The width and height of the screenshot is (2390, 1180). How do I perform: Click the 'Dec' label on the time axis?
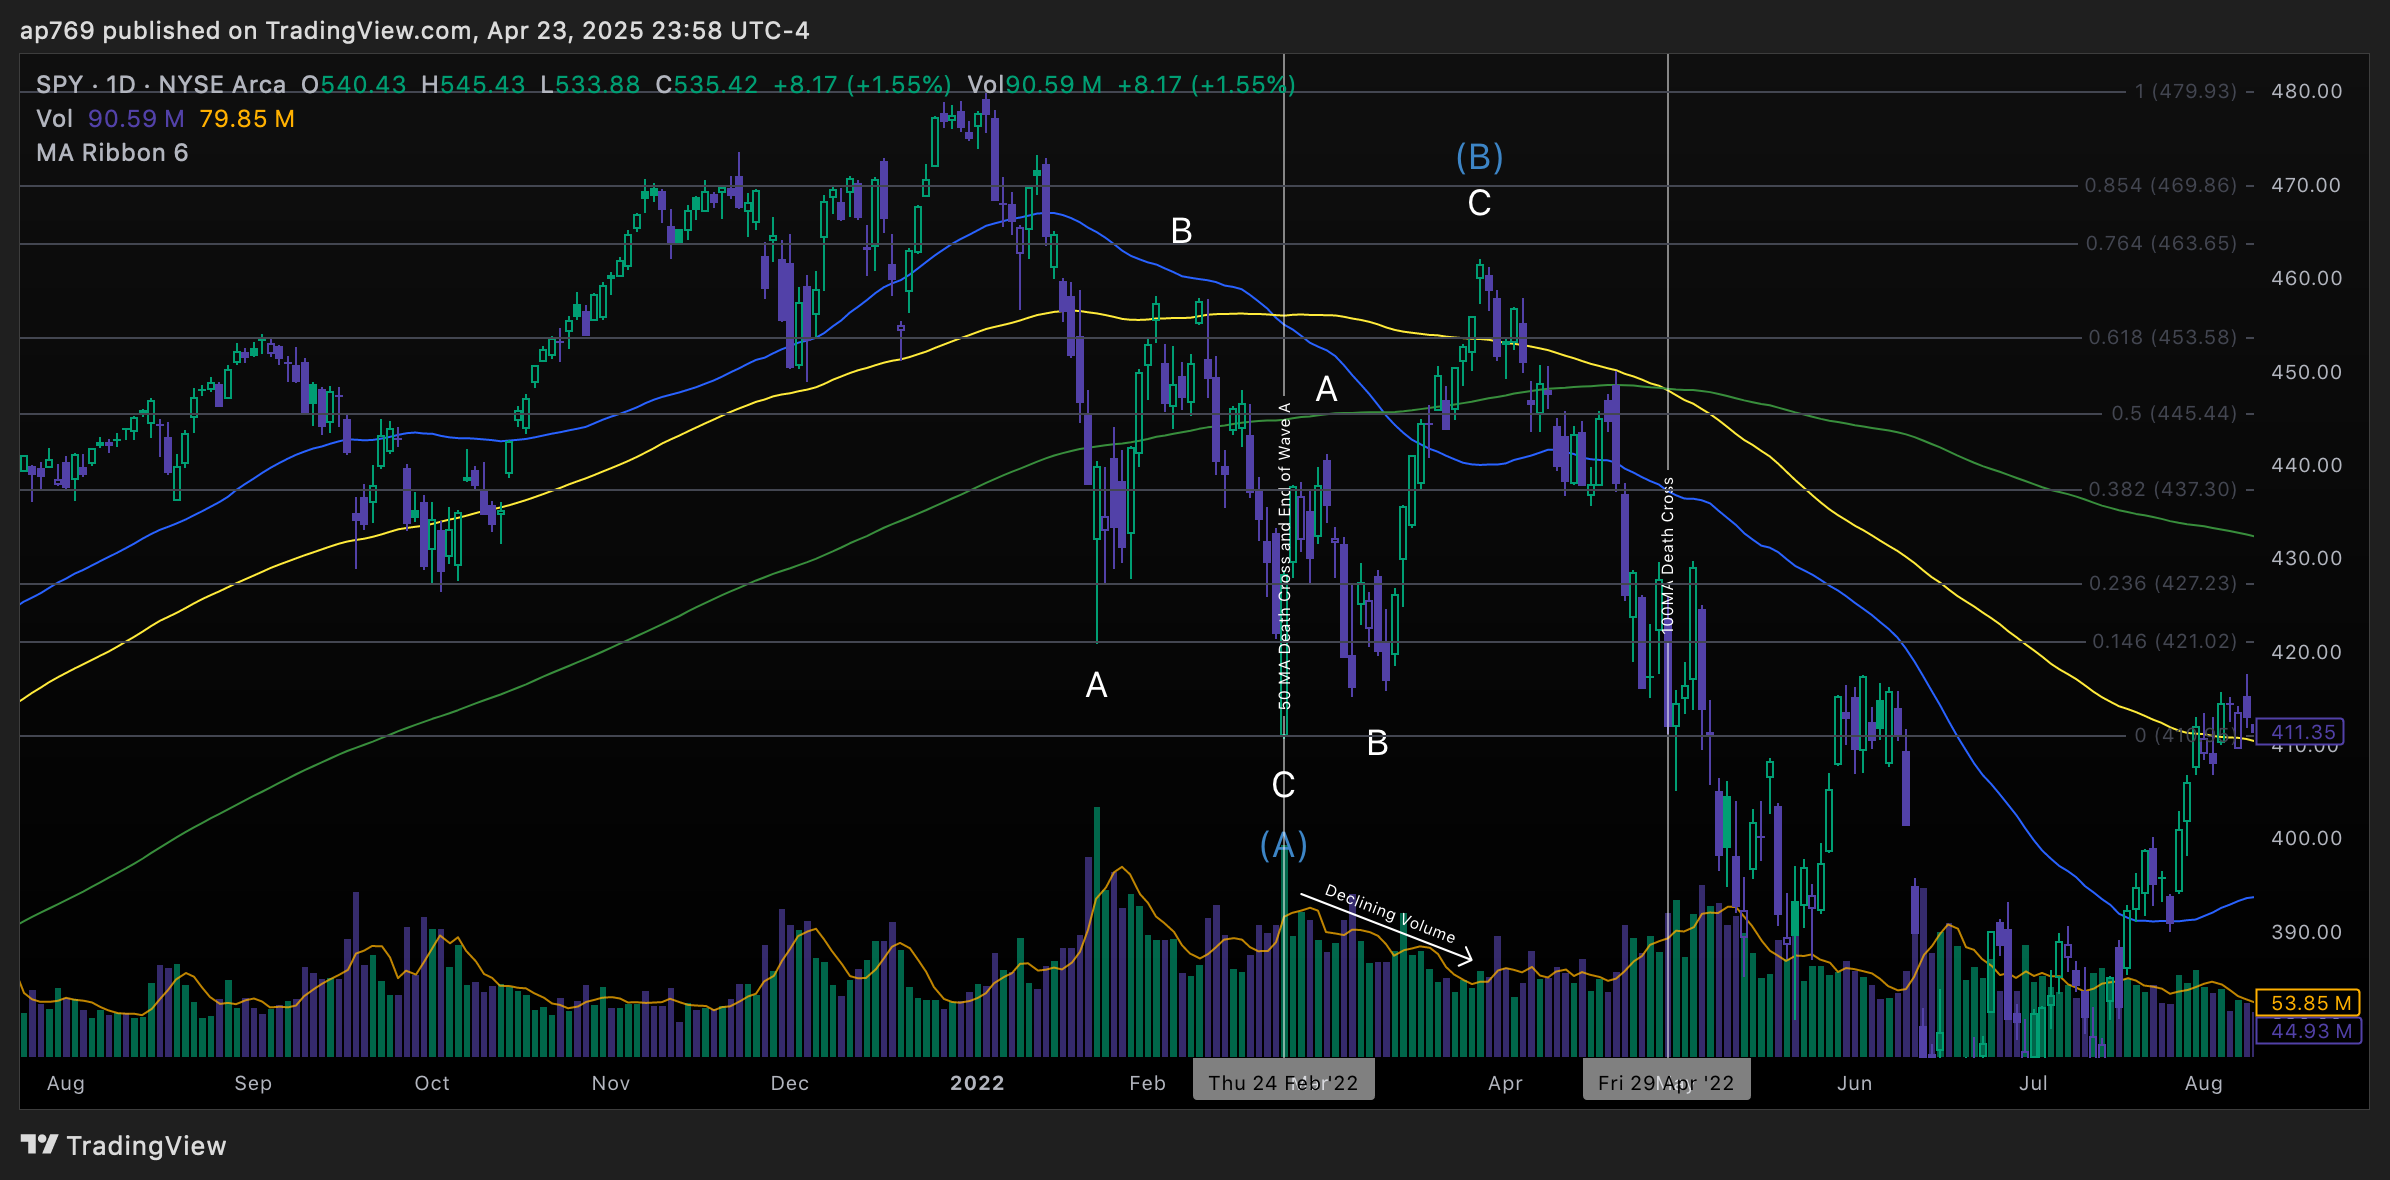click(790, 1083)
